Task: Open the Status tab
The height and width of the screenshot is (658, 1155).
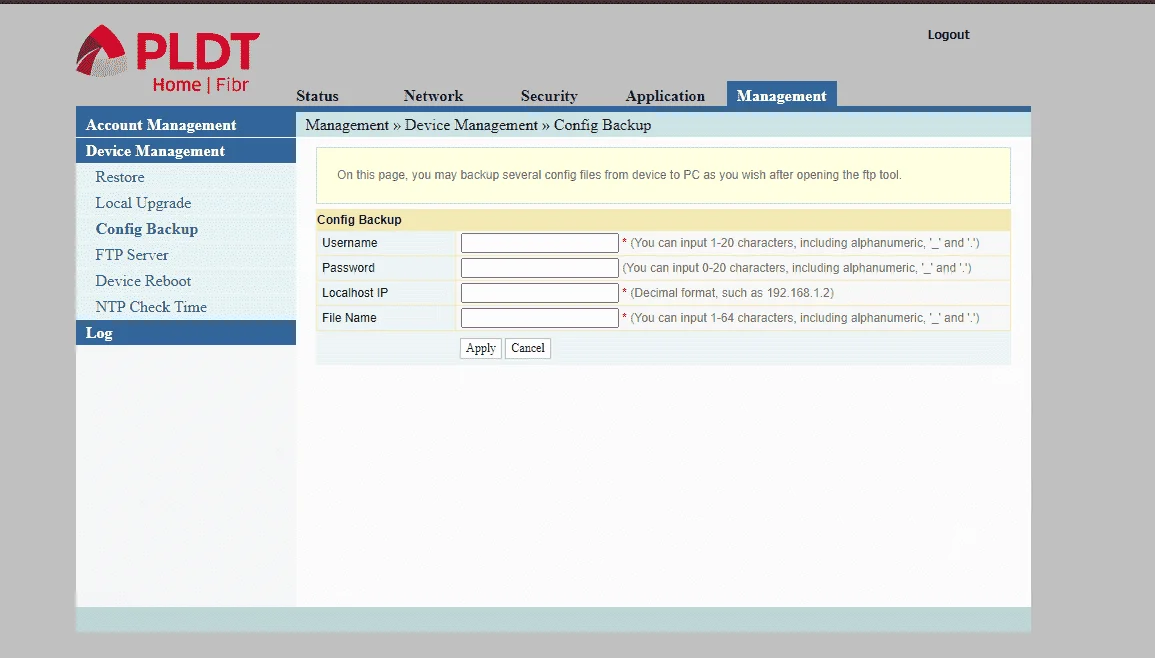Action: pyautogui.click(x=317, y=96)
